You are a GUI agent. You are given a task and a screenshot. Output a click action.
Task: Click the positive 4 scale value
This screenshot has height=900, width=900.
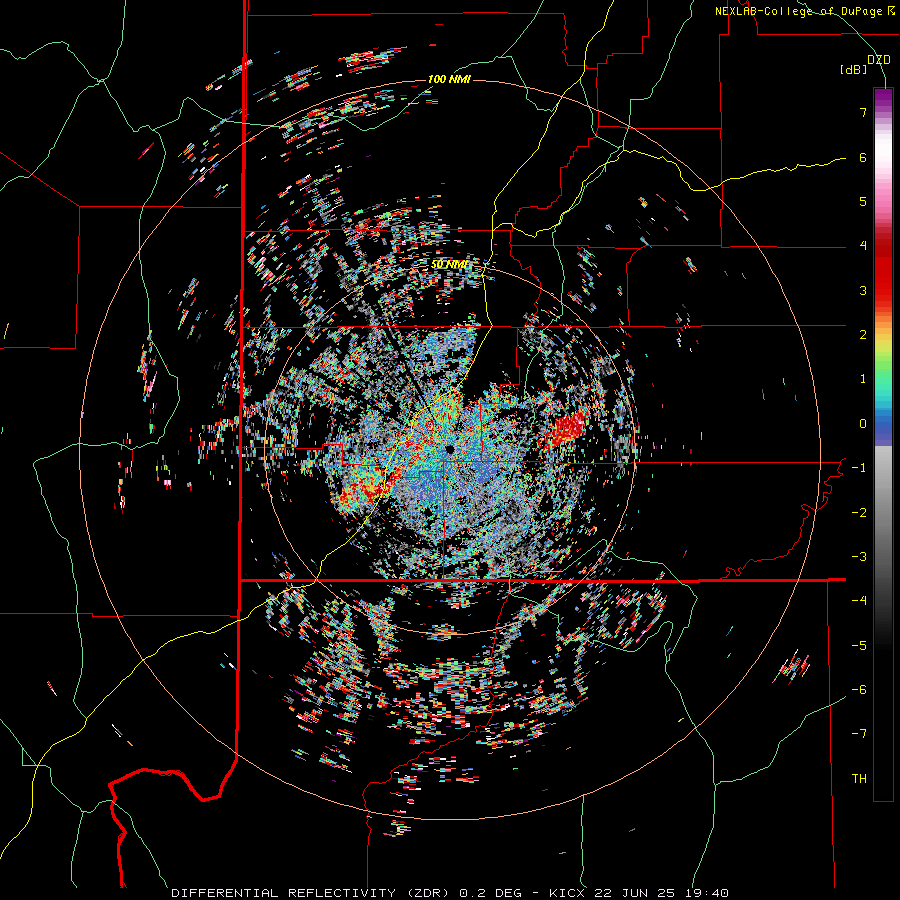point(863,246)
